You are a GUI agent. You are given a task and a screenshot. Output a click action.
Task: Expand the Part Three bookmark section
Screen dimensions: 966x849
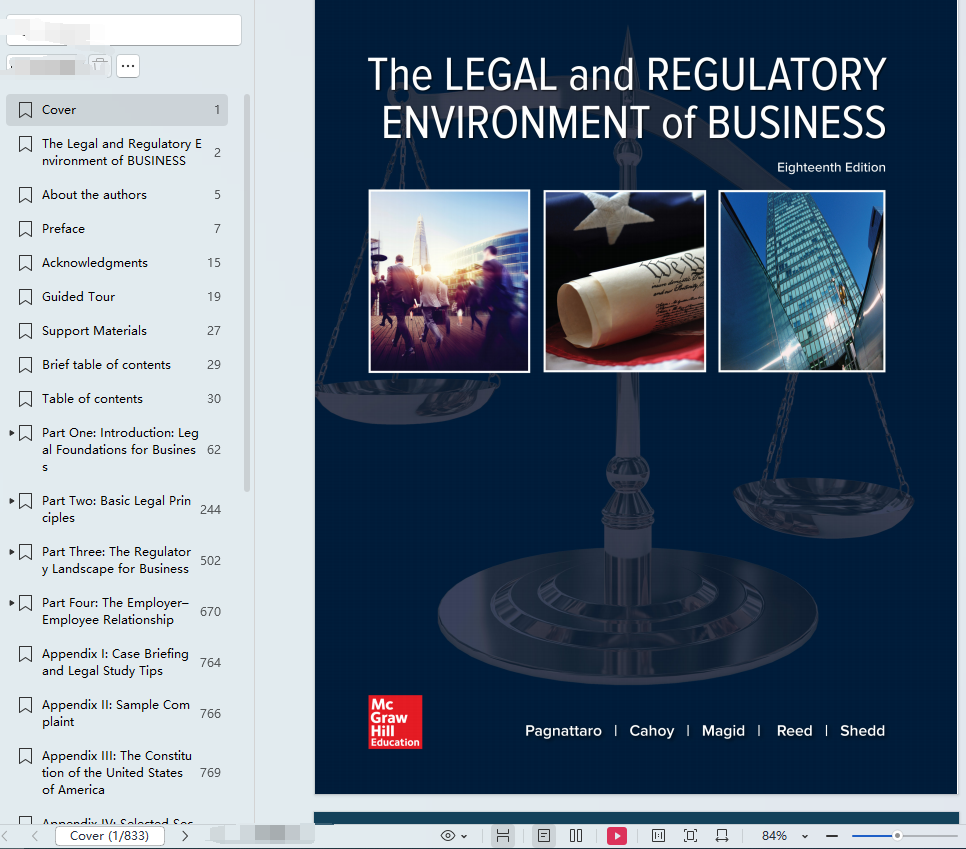point(12,552)
